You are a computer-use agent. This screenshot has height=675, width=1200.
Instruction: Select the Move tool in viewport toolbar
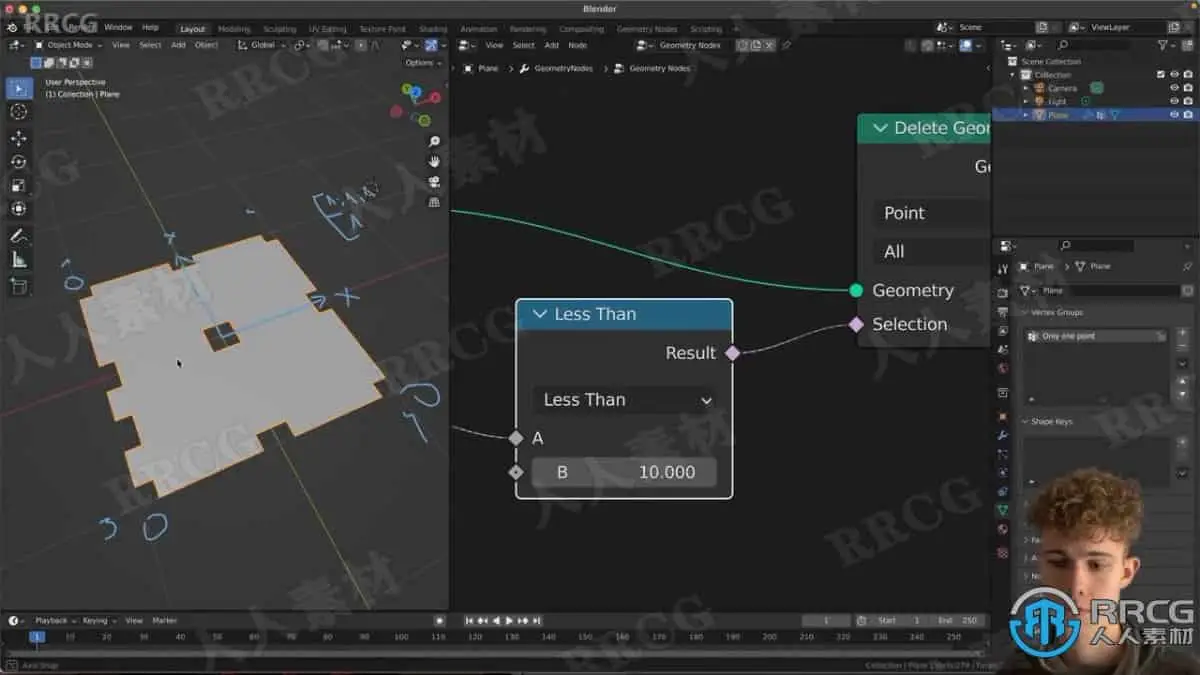tap(19, 138)
